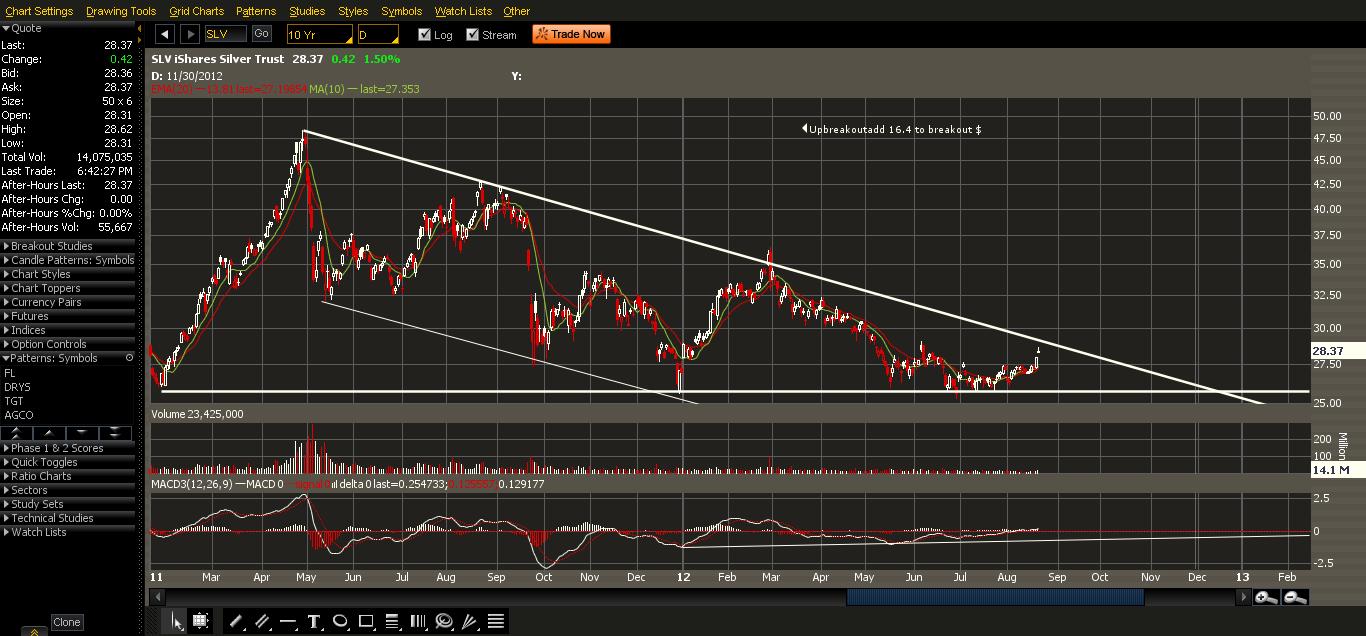Viewport: 1366px width, 636px height.
Task: Jump to bottom of symbols list
Action: (x=116, y=433)
